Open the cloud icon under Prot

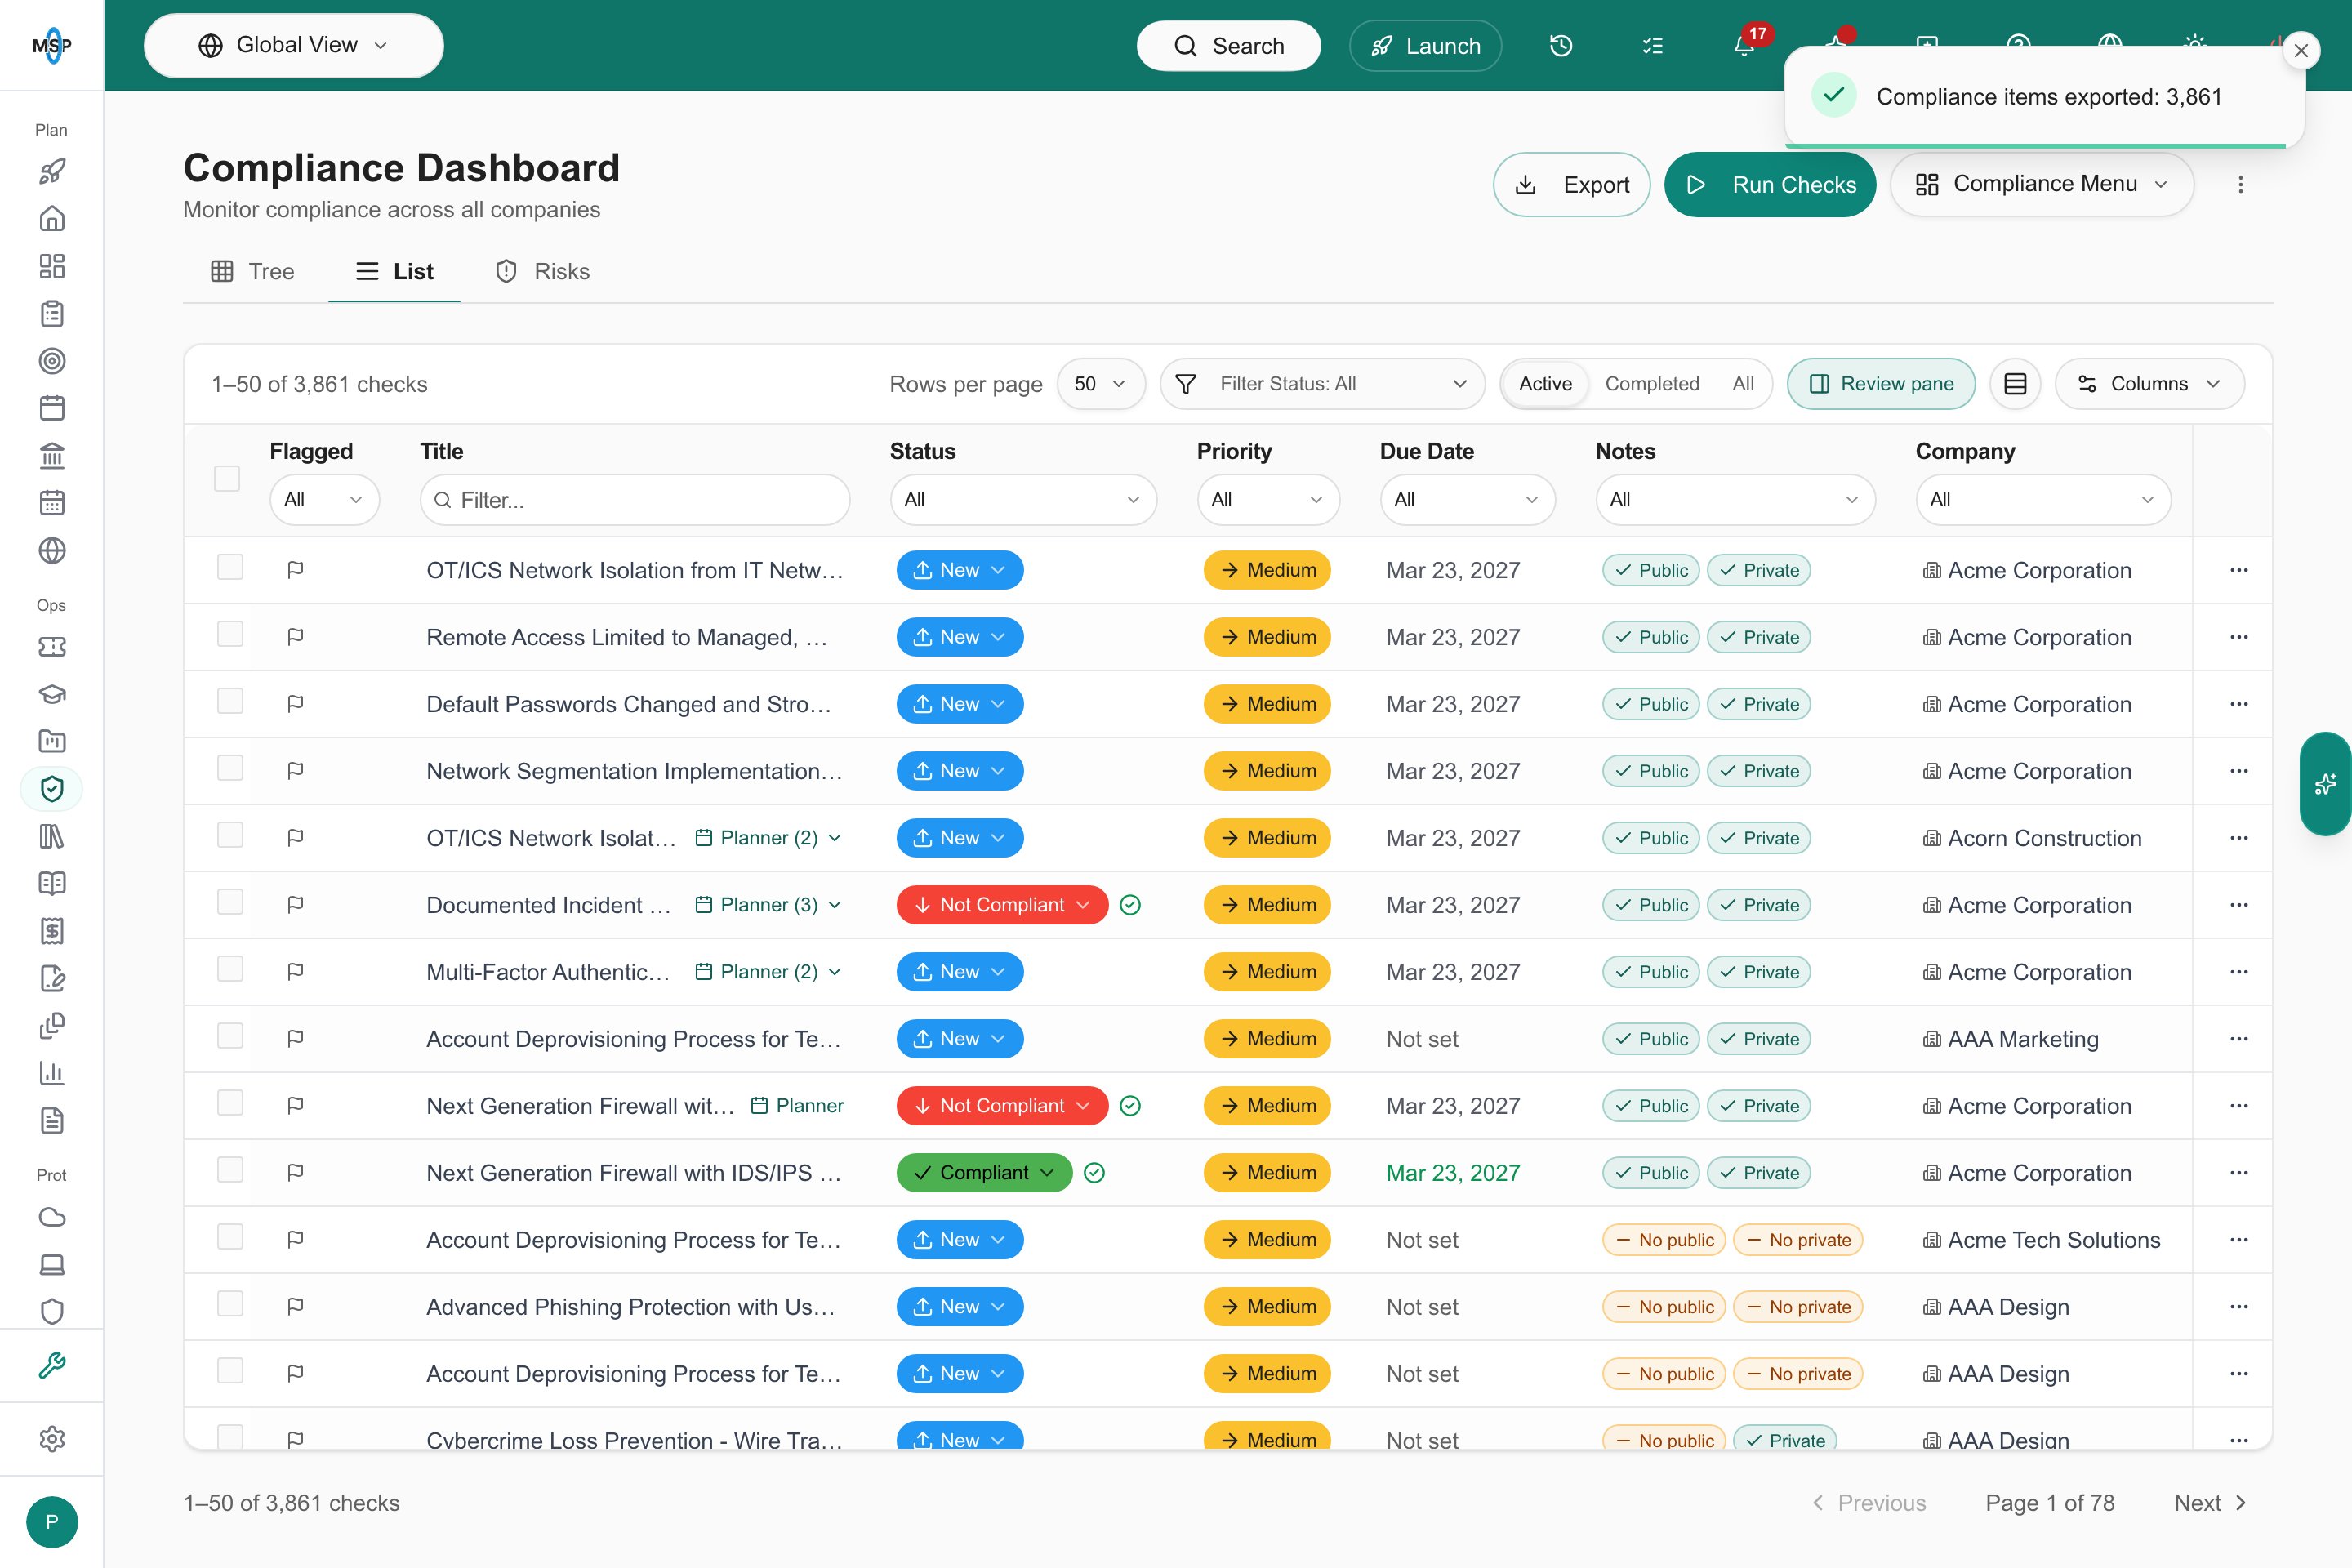click(52, 1217)
